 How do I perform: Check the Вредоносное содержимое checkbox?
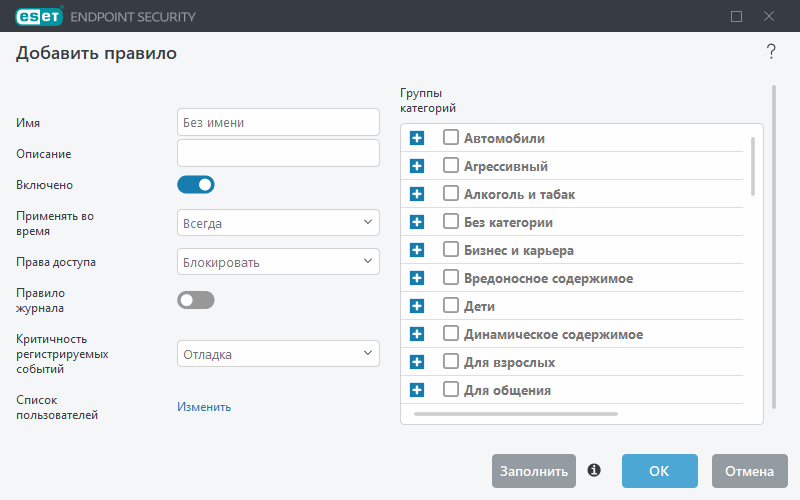[x=451, y=277]
